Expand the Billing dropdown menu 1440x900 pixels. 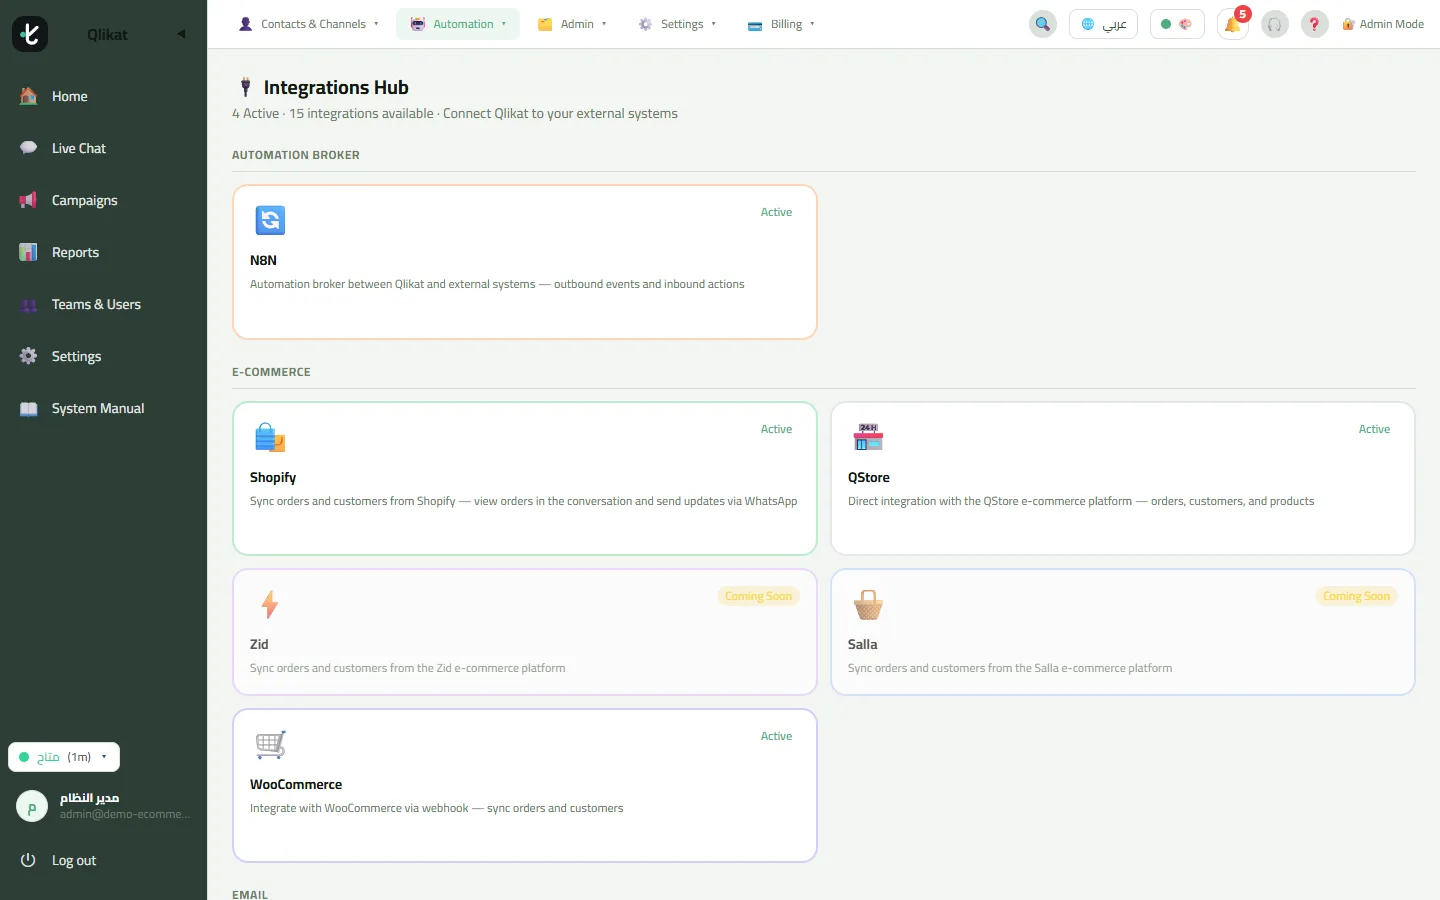[x=781, y=24]
